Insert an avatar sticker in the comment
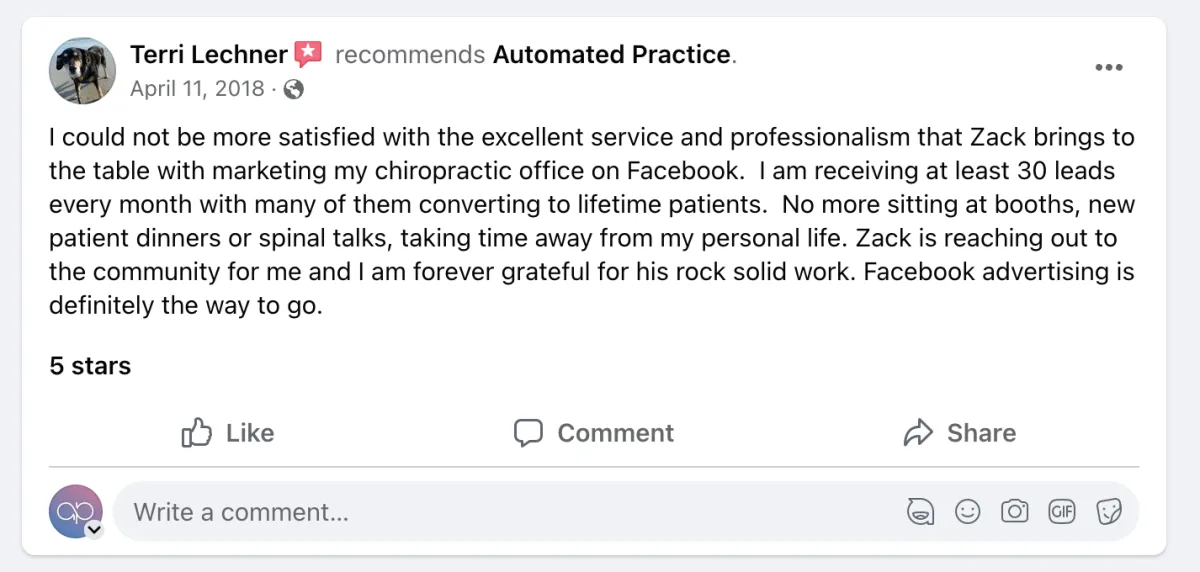Image resolution: width=1200 pixels, height=572 pixels. 920,512
